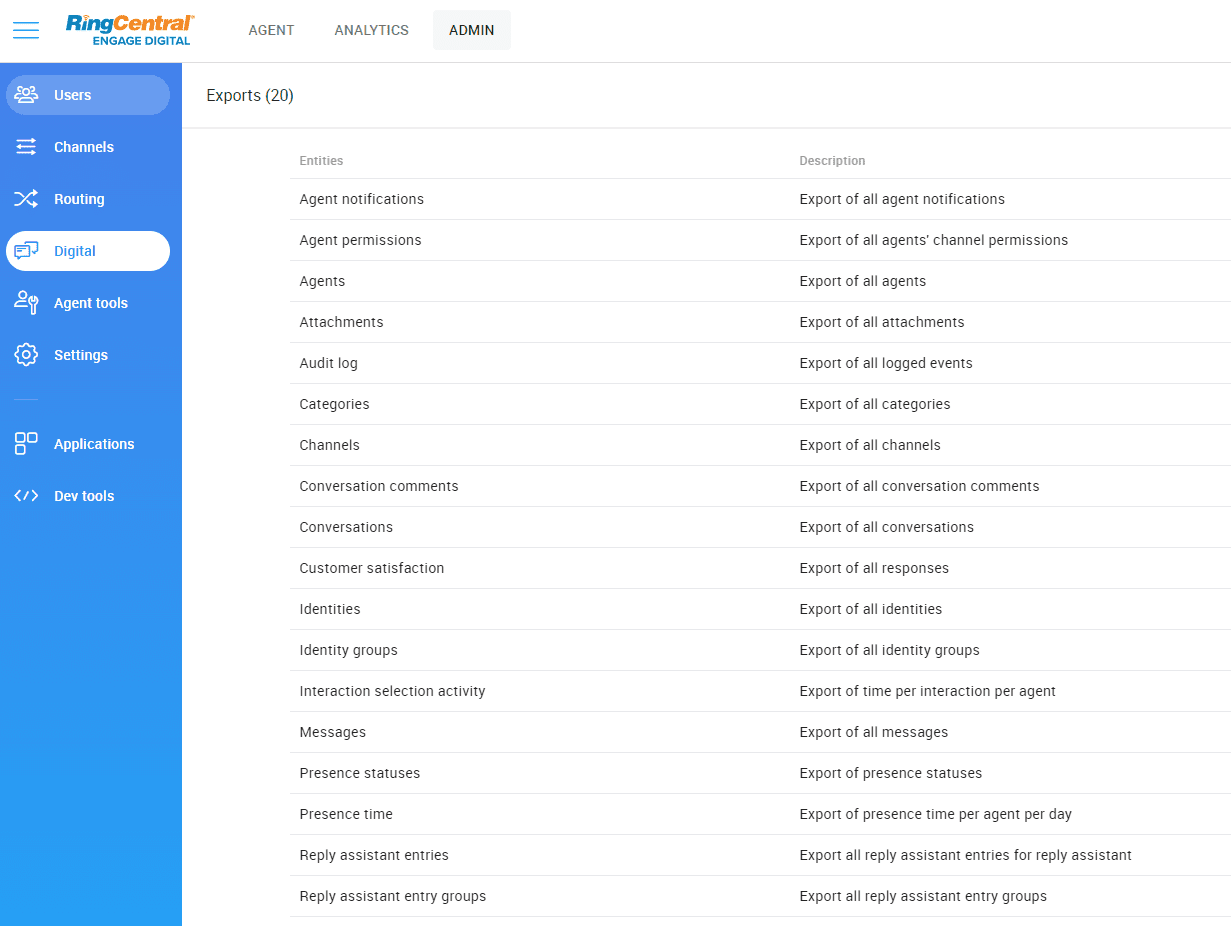1231x926 pixels.
Task: Click the Routing shuffle icon
Action: [26, 199]
